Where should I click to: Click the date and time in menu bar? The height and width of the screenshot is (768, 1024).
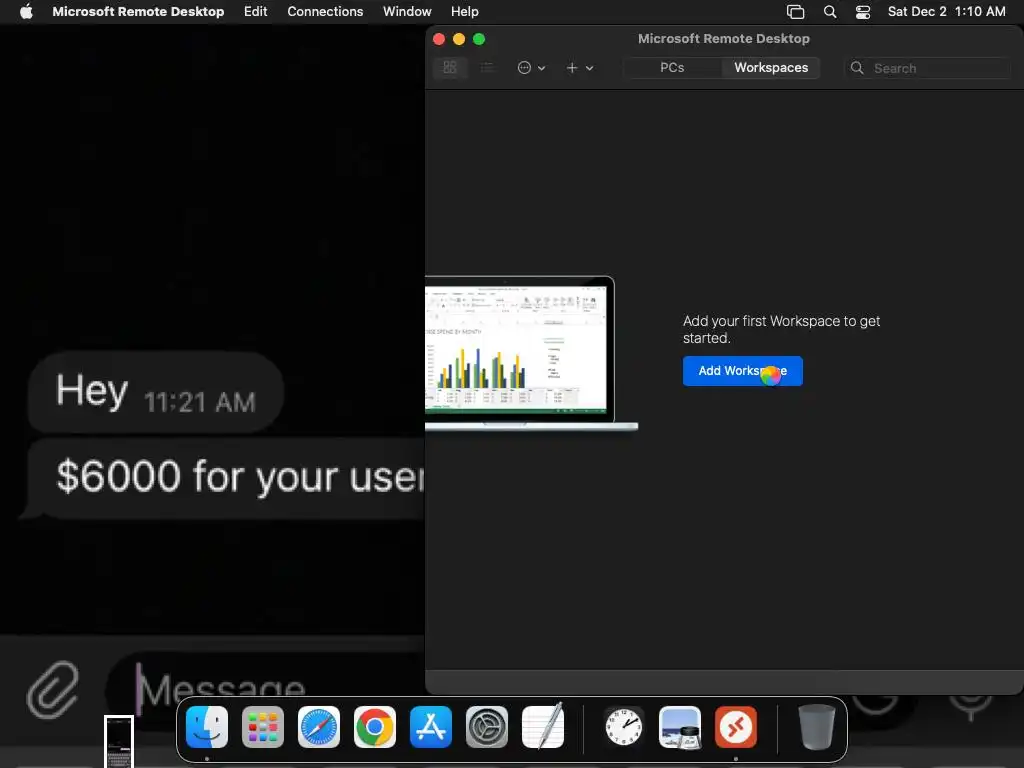[946, 12]
